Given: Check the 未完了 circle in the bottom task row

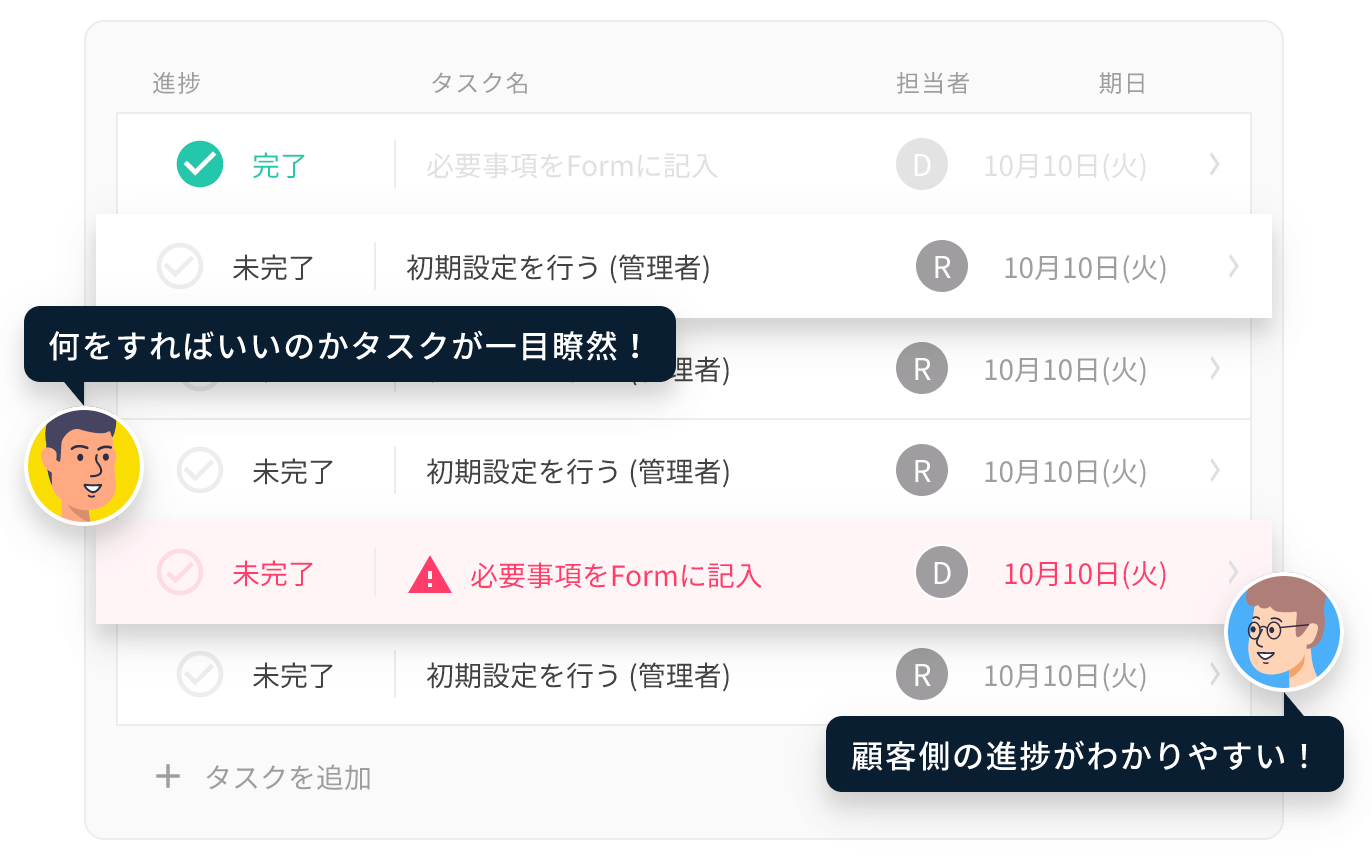Looking at the screenshot, I should pyautogui.click(x=200, y=675).
